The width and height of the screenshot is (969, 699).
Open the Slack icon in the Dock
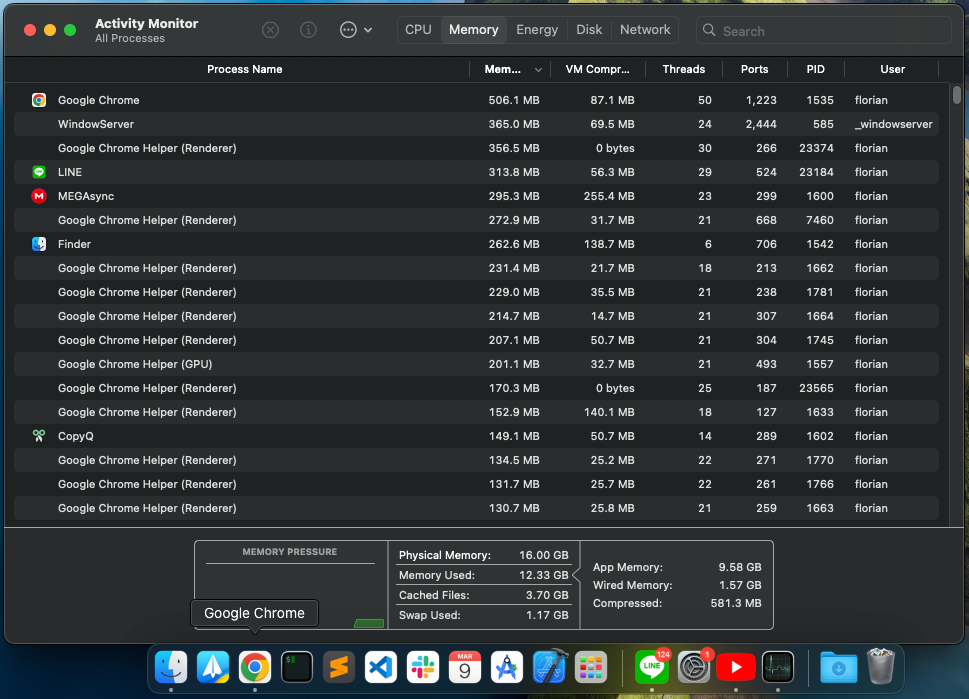click(423, 666)
